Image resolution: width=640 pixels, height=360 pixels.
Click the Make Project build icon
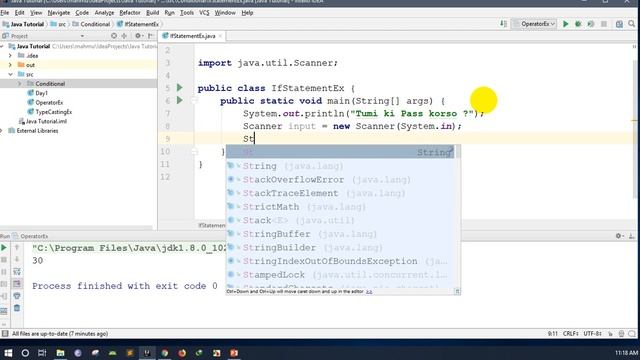[503, 24]
